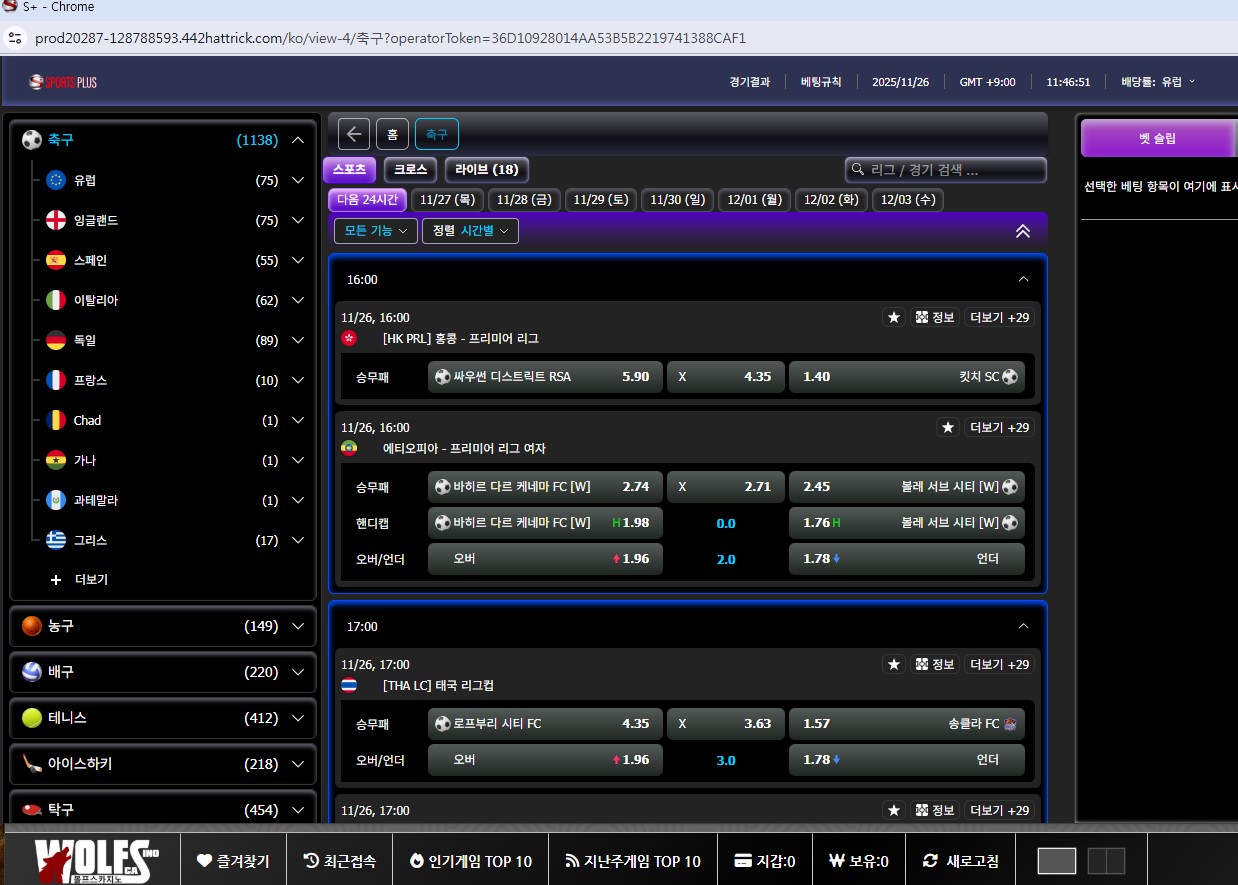
Task: Select single-pane layout view toggle
Action: tap(1057, 861)
